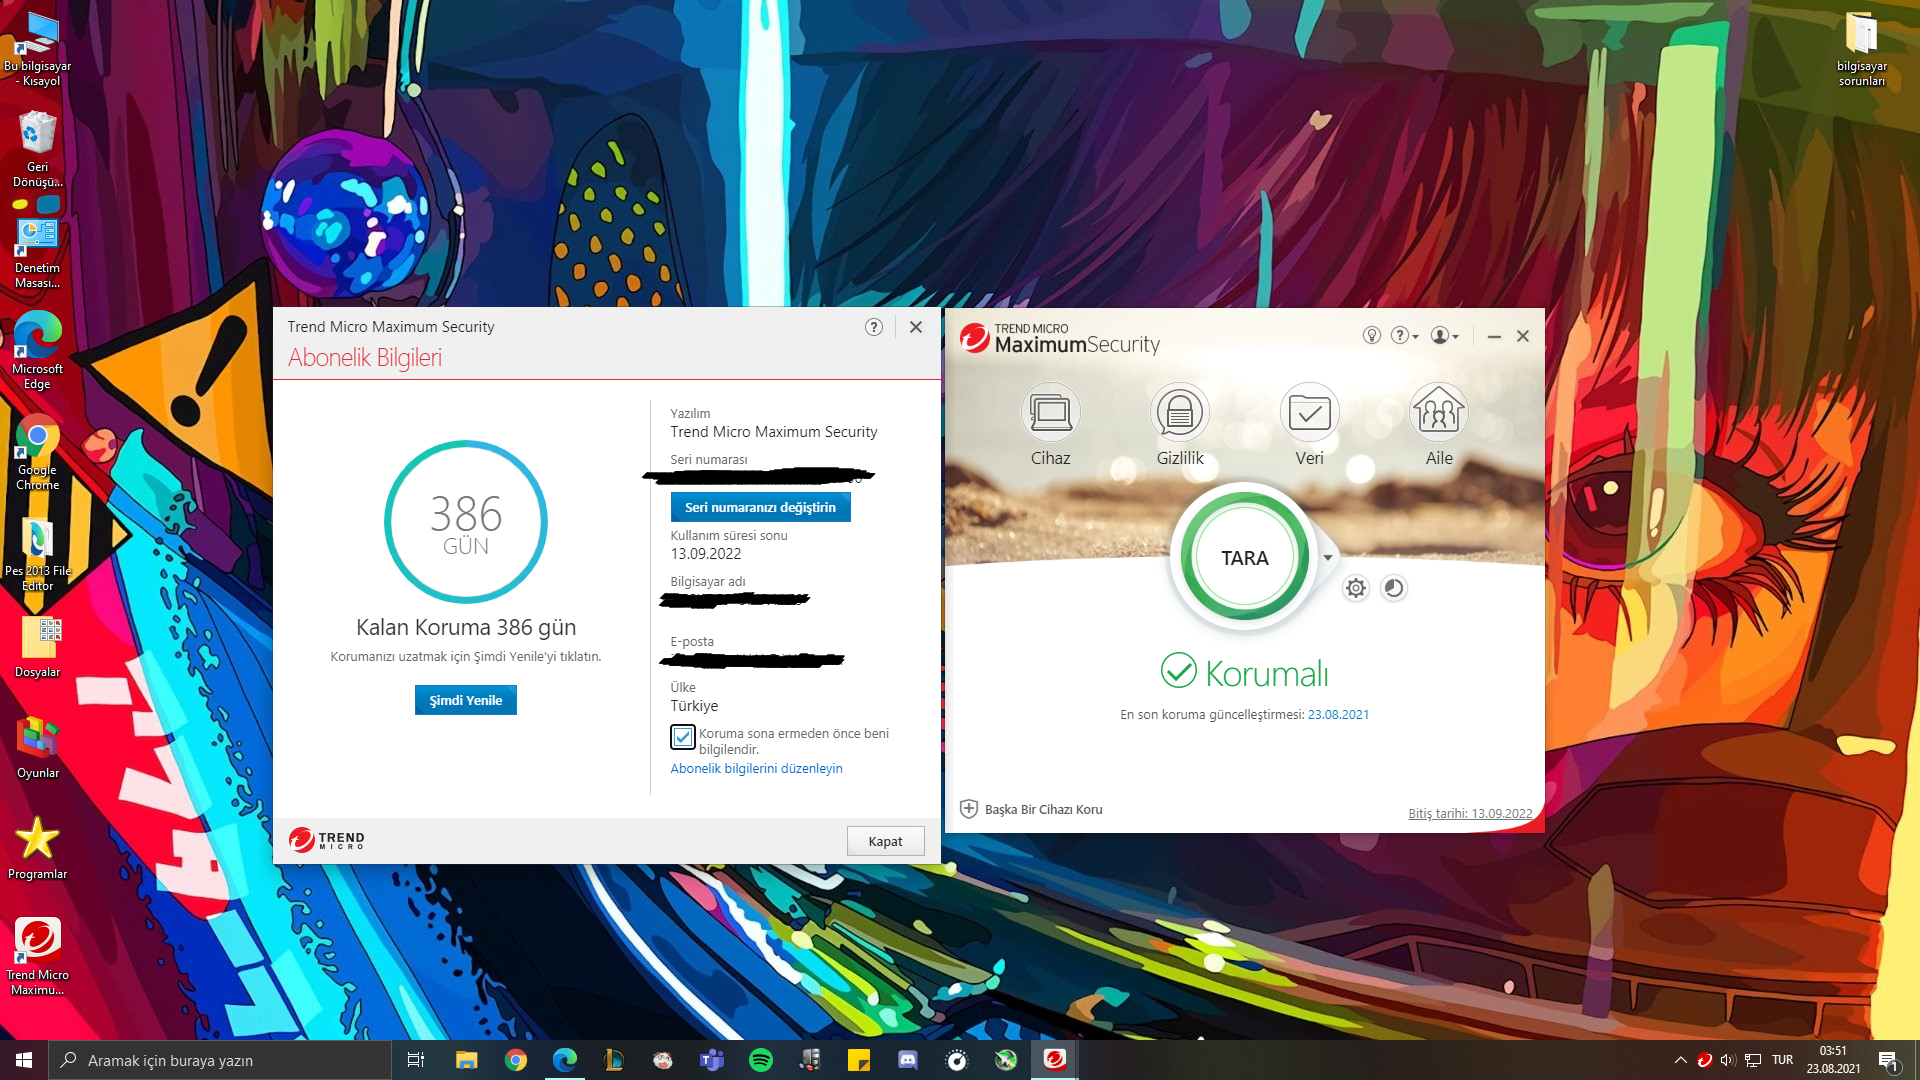Show hidden system tray icons
The image size is (1920, 1080).
pyautogui.click(x=1681, y=1060)
